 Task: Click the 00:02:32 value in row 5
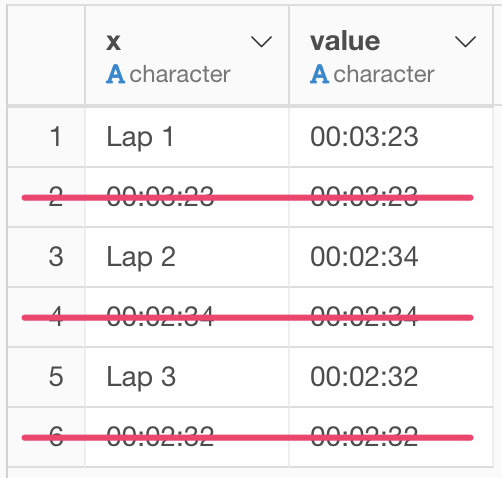pyautogui.click(x=364, y=377)
